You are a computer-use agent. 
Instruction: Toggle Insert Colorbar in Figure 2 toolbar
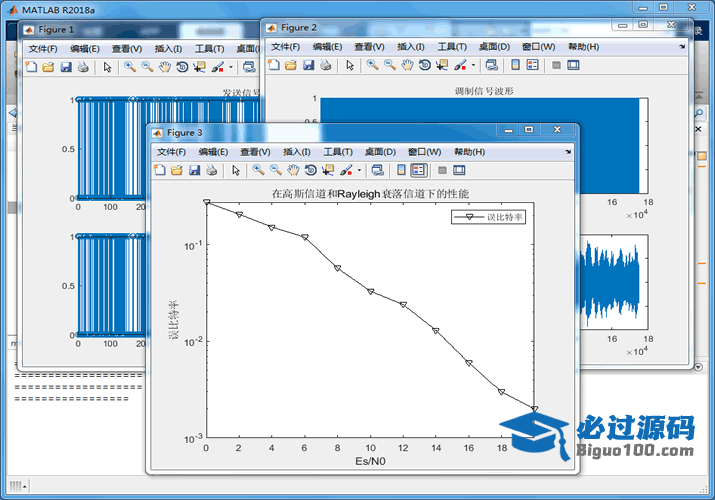515,65
